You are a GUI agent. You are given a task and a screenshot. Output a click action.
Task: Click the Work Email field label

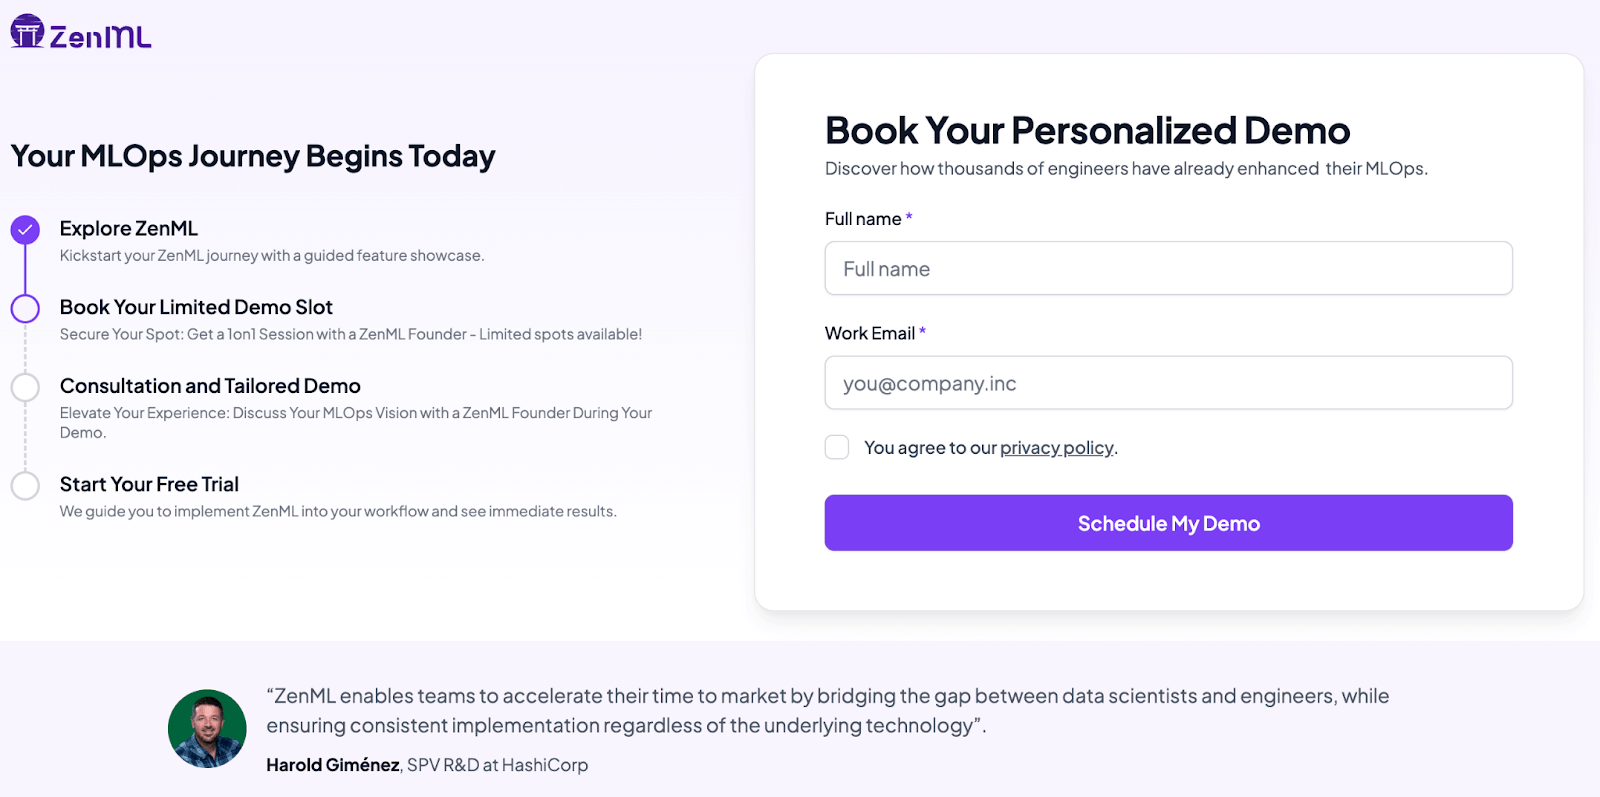pos(869,334)
